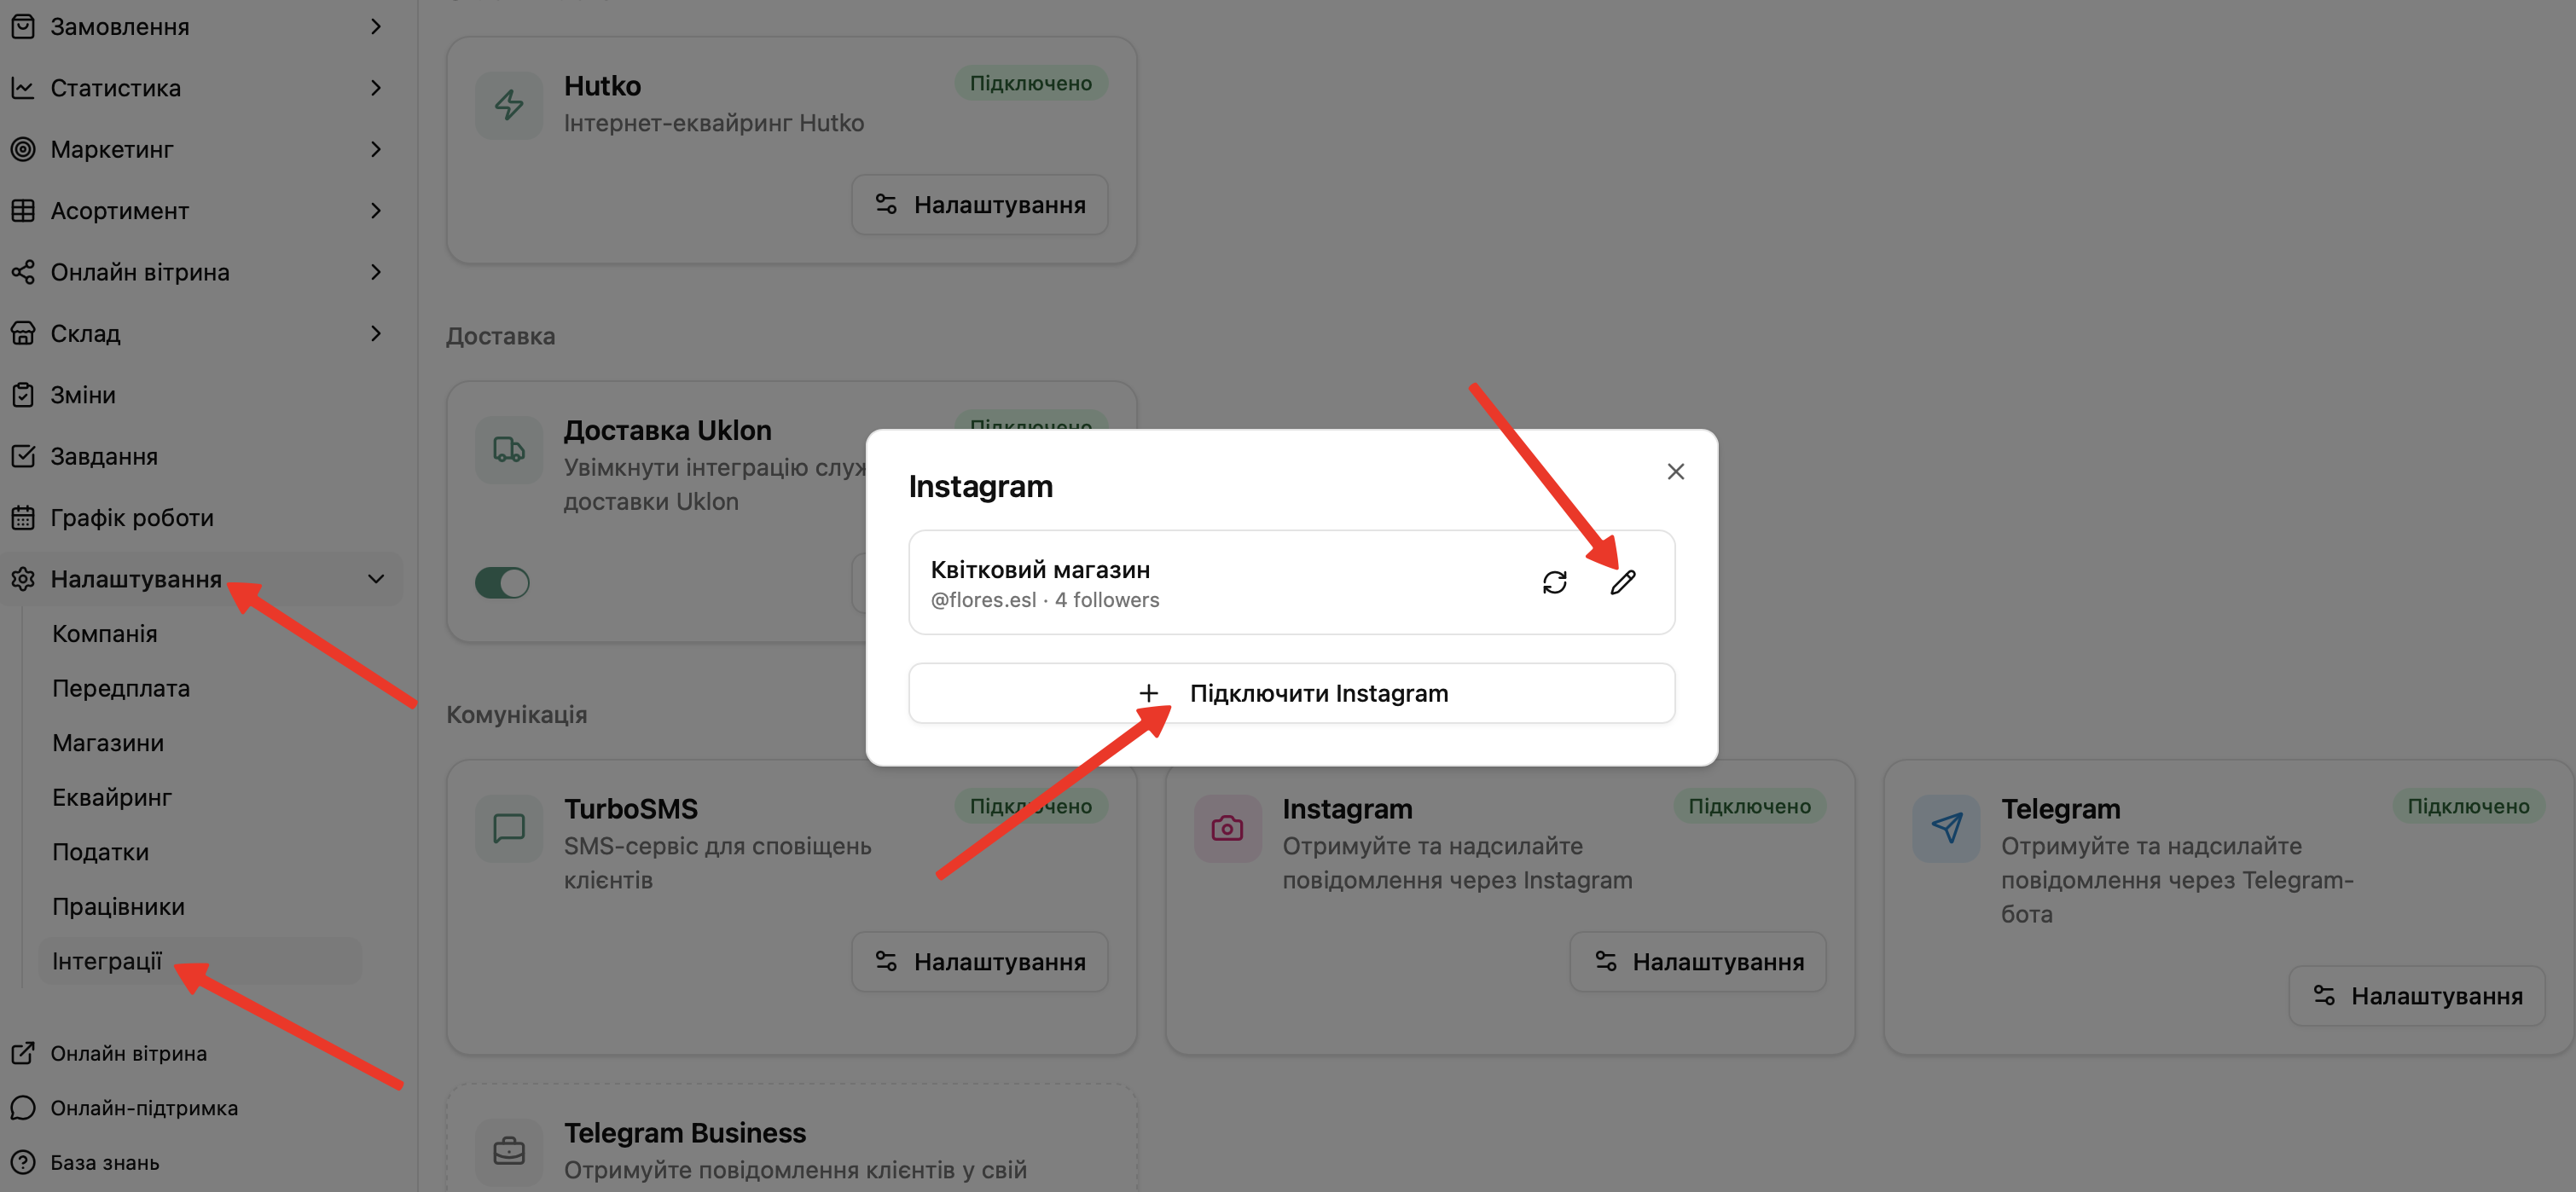Click the Квітковий магазин account name

[x=1040, y=569]
